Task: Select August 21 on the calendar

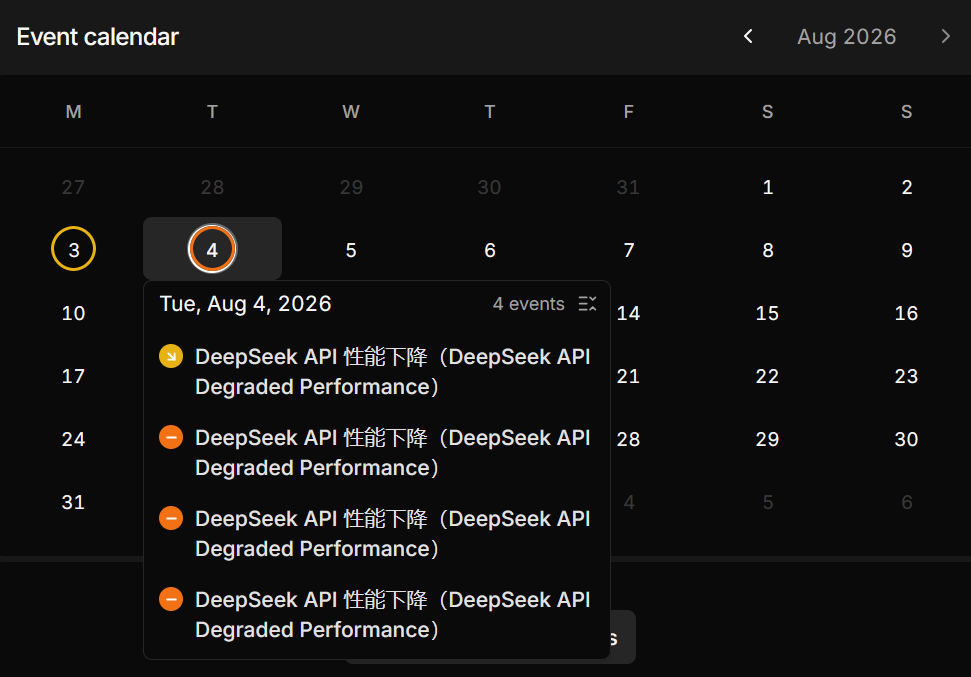Action: [x=629, y=376]
